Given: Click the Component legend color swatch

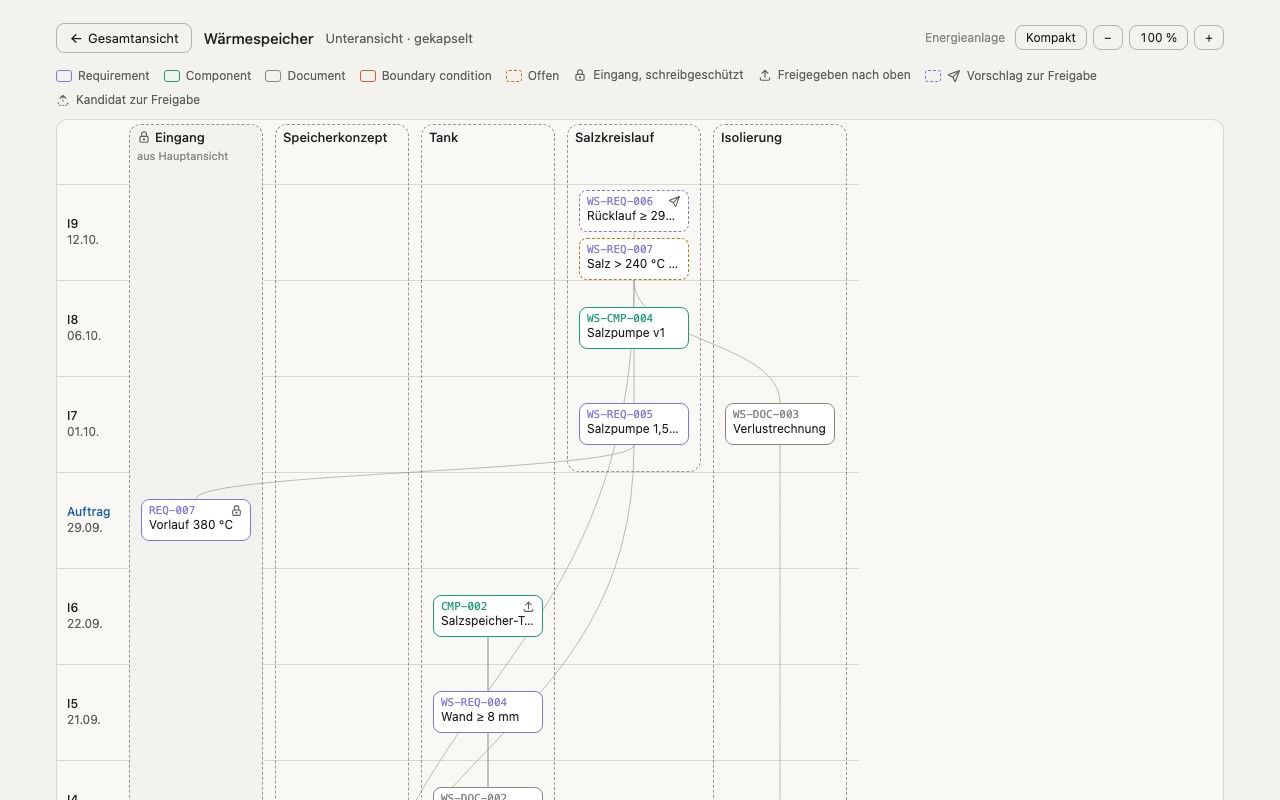Looking at the screenshot, I should (x=172, y=76).
